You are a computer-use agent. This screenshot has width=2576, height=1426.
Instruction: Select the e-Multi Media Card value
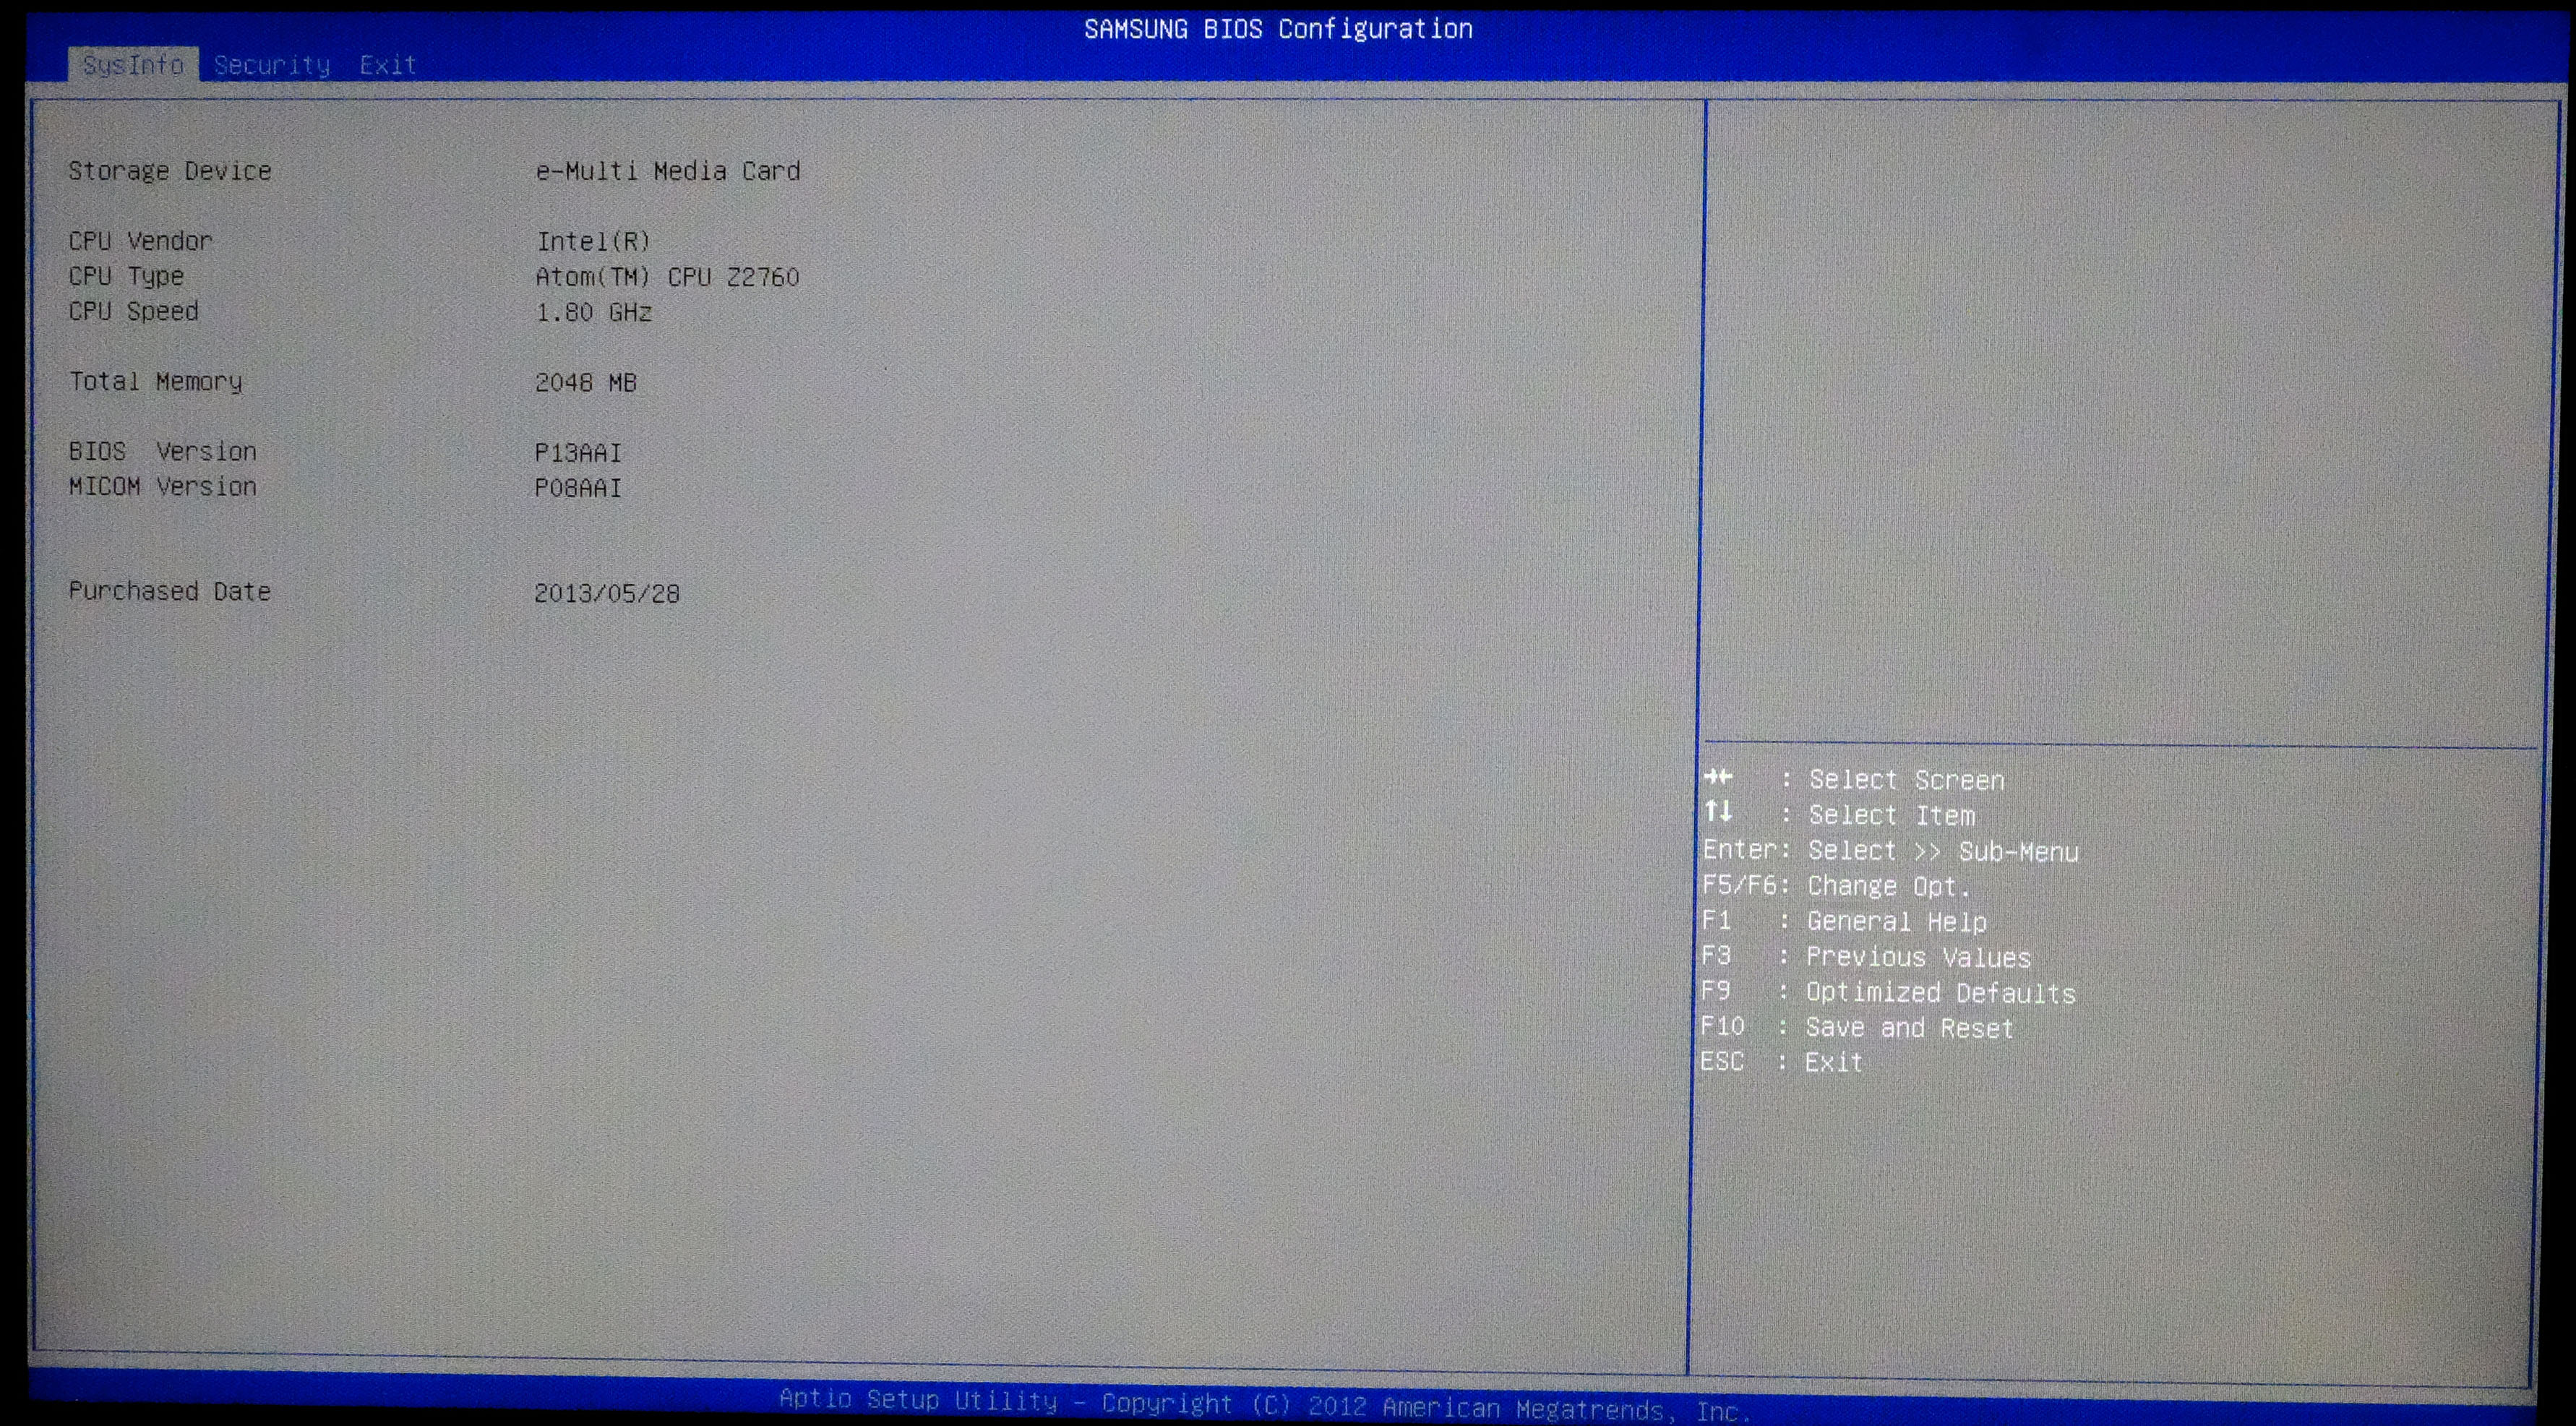coord(668,171)
